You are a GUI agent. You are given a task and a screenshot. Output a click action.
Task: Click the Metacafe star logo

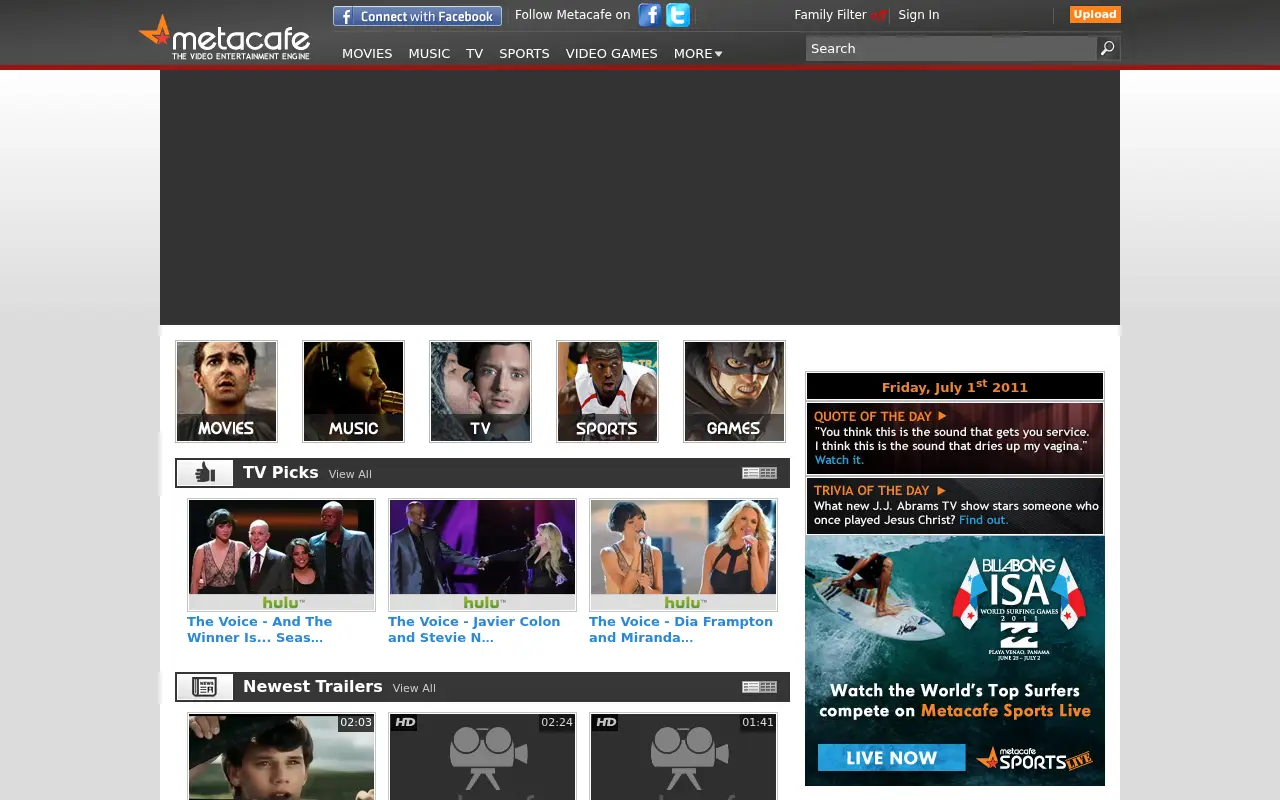[x=224, y=37]
